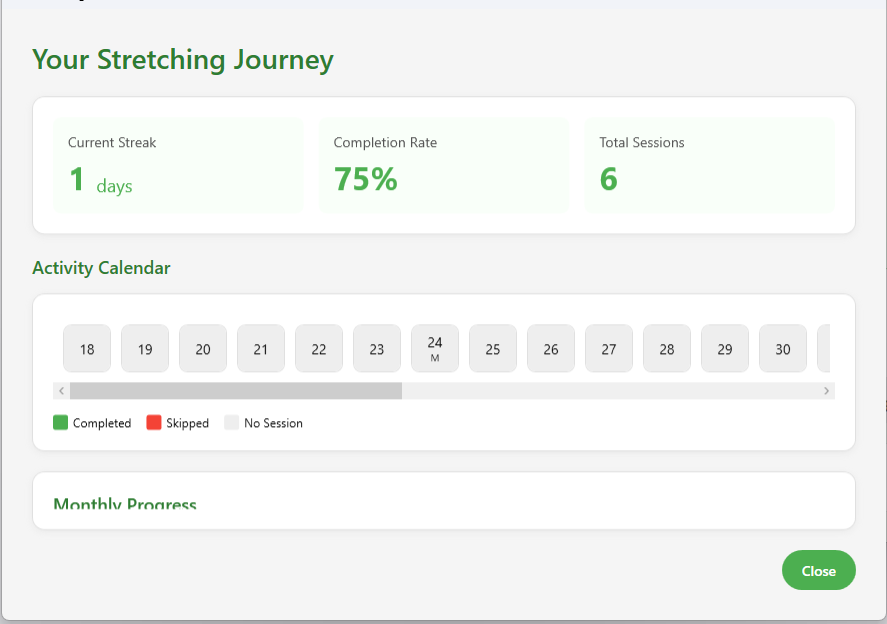Click calendar day 20 tile
Image resolution: width=887 pixels, height=624 pixels.
203,349
